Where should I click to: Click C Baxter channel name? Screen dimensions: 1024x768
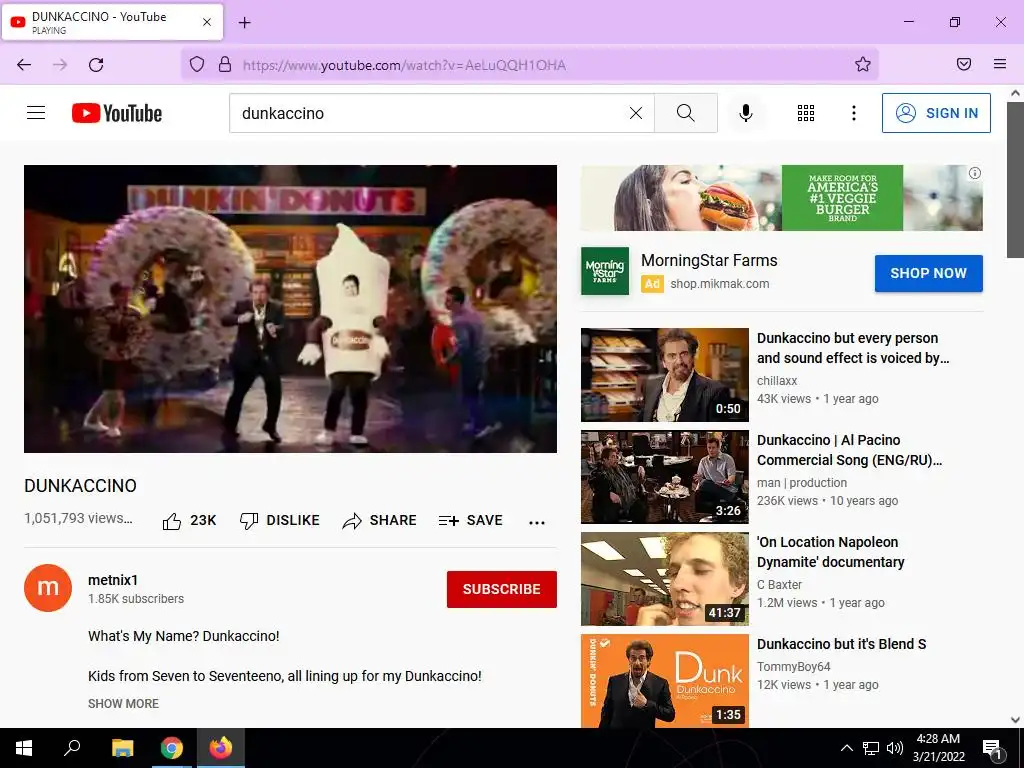(x=779, y=584)
